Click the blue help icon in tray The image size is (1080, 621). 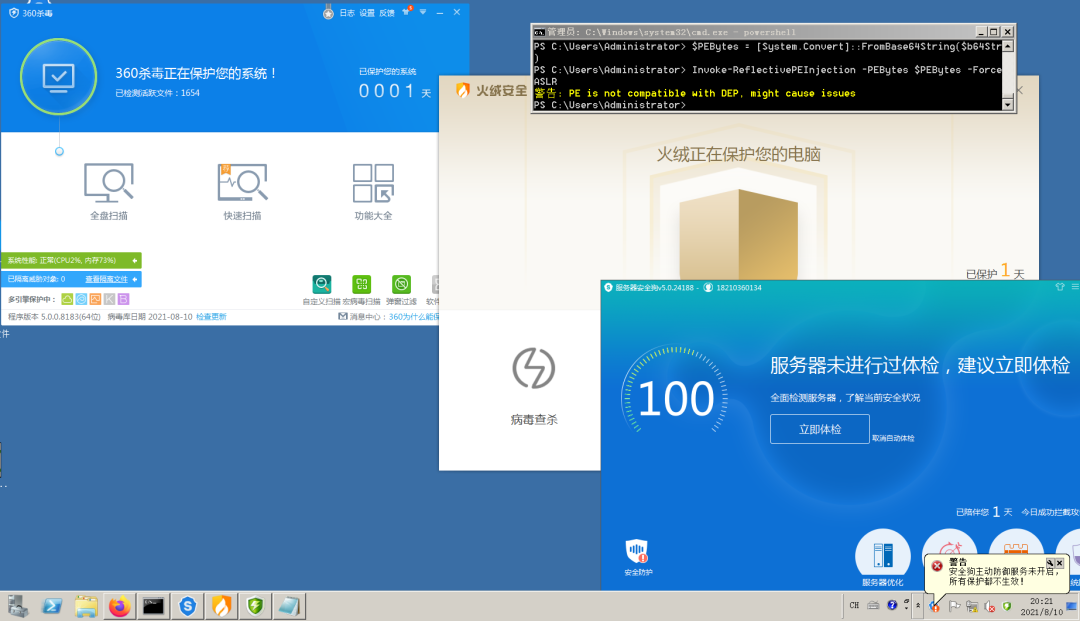click(x=892, y=605)
